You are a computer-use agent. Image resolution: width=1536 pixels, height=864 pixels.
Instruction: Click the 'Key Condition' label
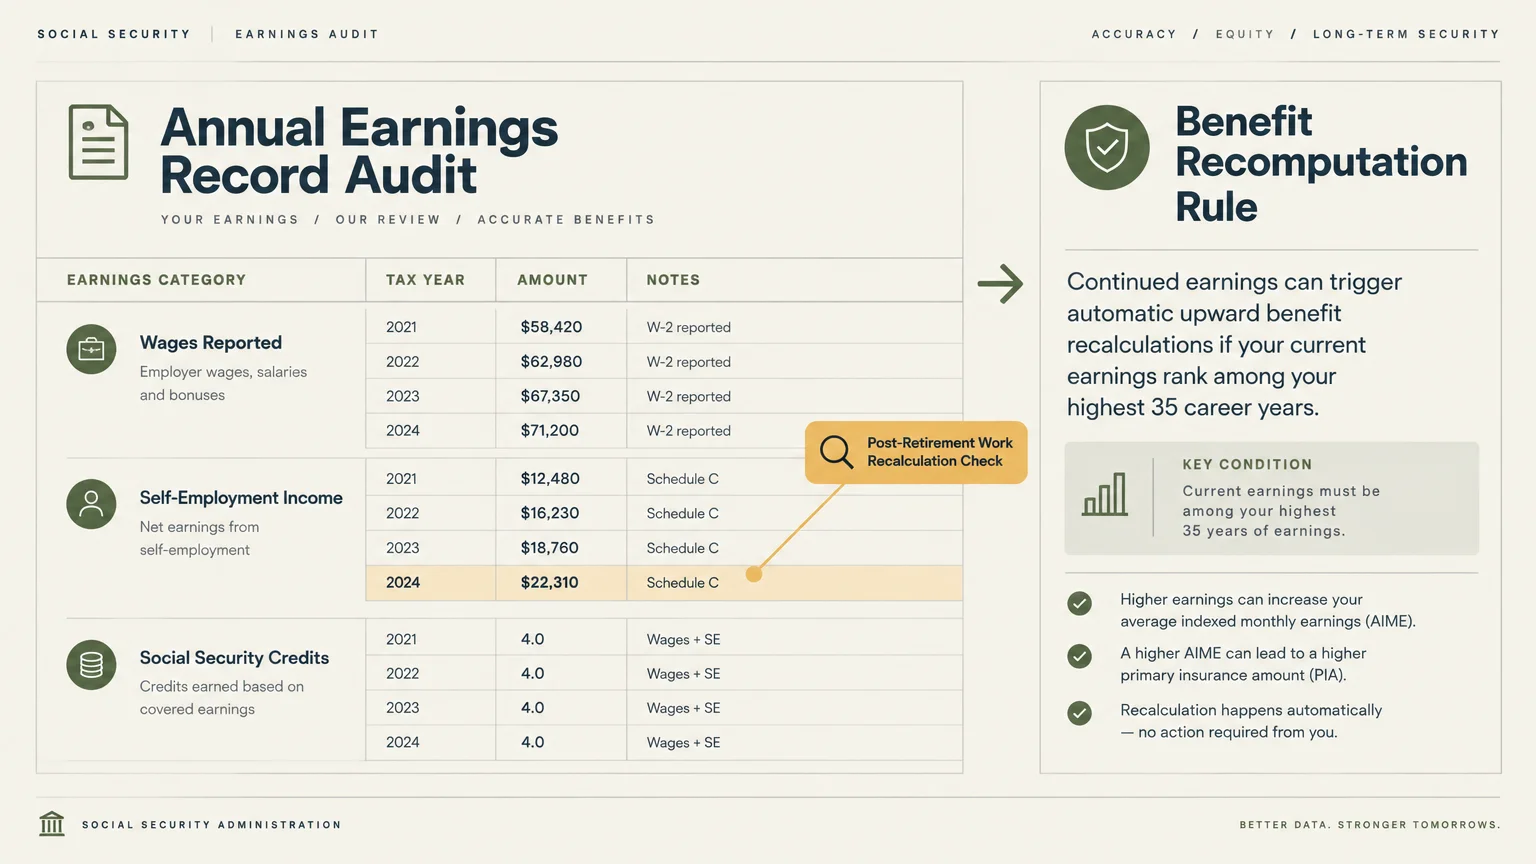pyautogui.click(x=1247, y=464)
